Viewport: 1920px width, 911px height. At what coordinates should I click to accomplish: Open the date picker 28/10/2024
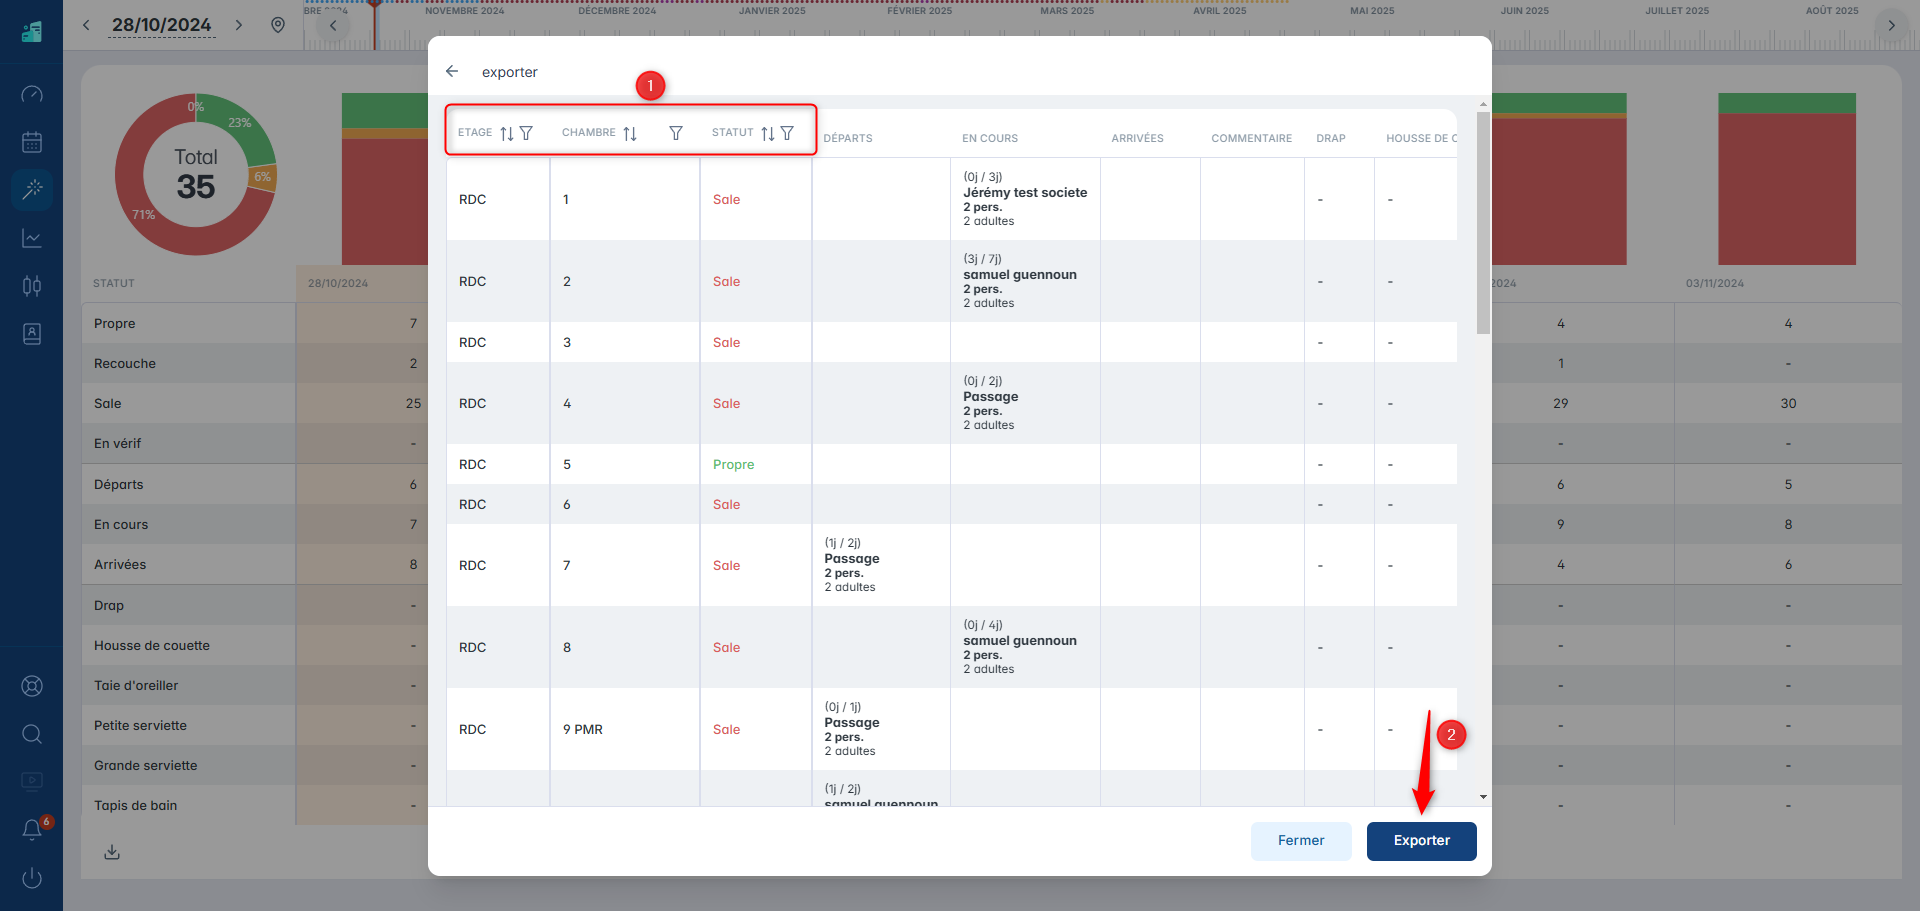coord(162,25)
